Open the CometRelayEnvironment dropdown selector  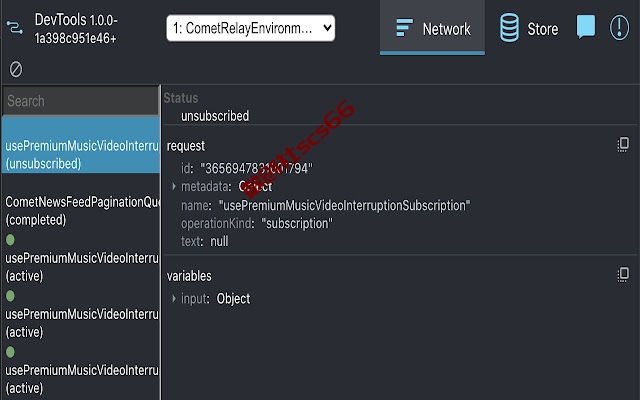coord(251,28)
